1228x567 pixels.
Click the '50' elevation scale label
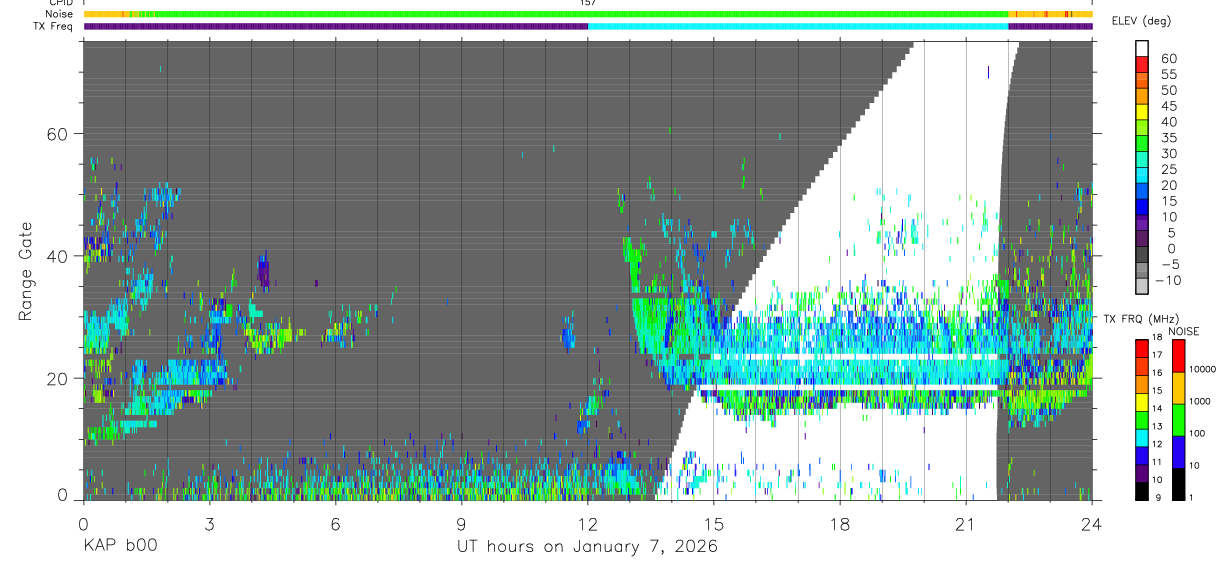tap(1169, 90)
